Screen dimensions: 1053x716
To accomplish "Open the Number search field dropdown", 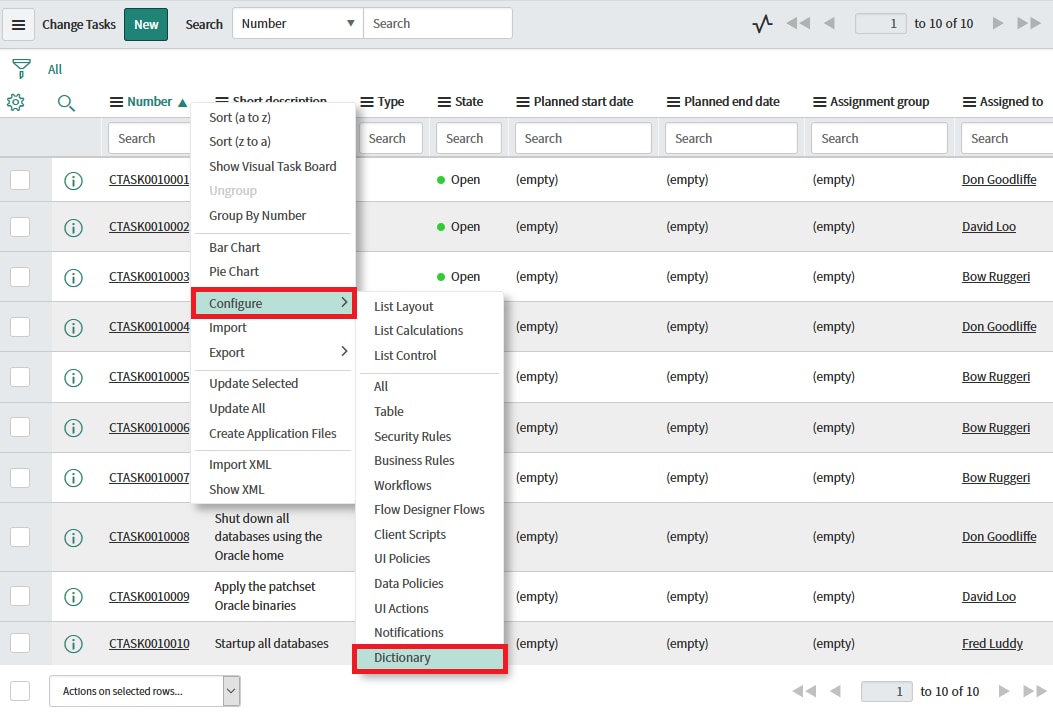I will point(296,23).
